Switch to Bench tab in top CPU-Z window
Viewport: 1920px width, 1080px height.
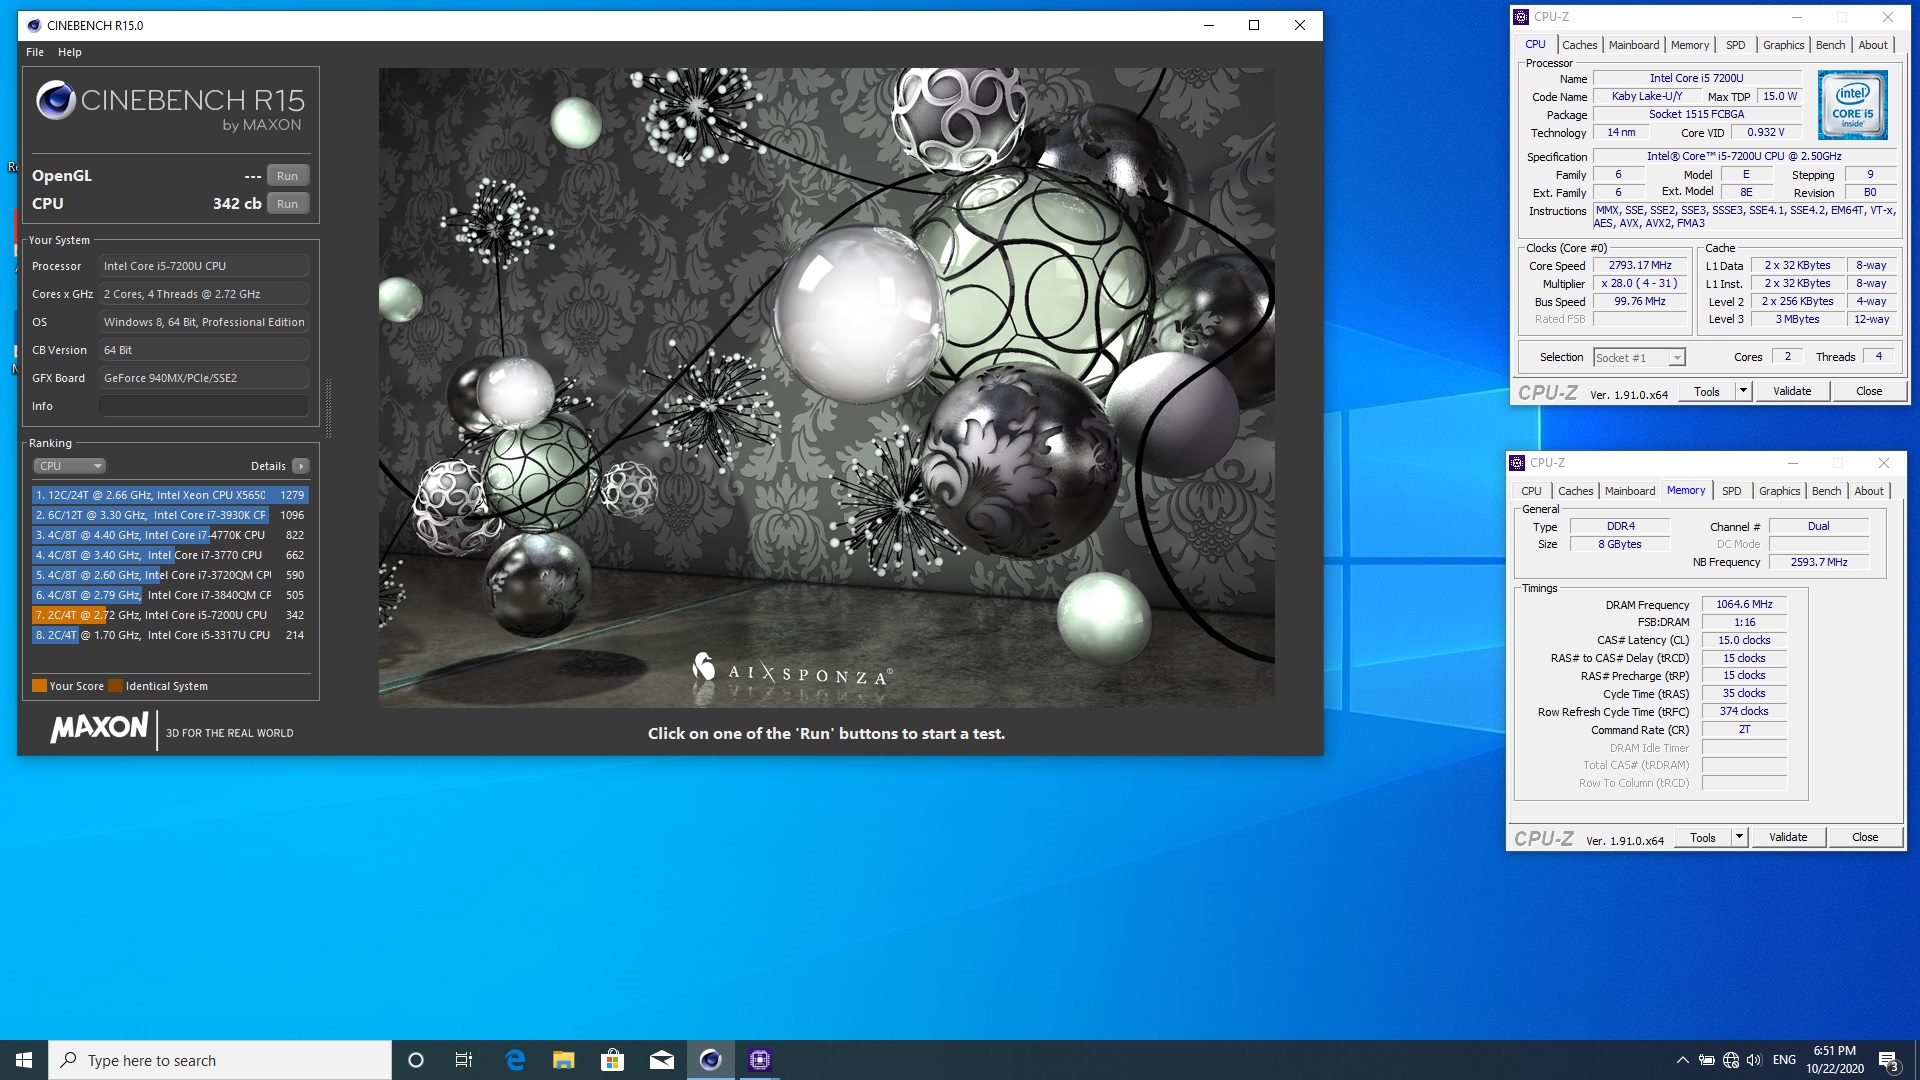(x=1830, y=45)
